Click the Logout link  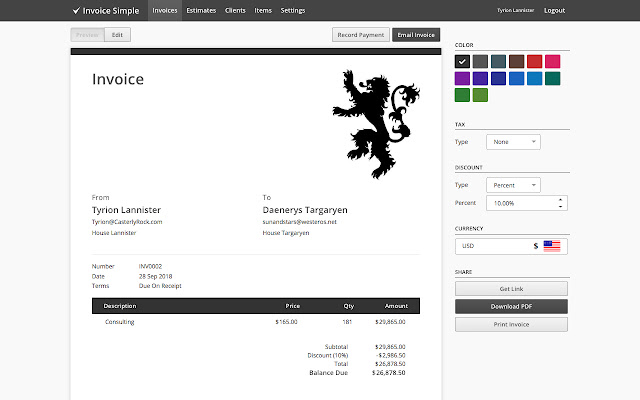tap(554, 10)
